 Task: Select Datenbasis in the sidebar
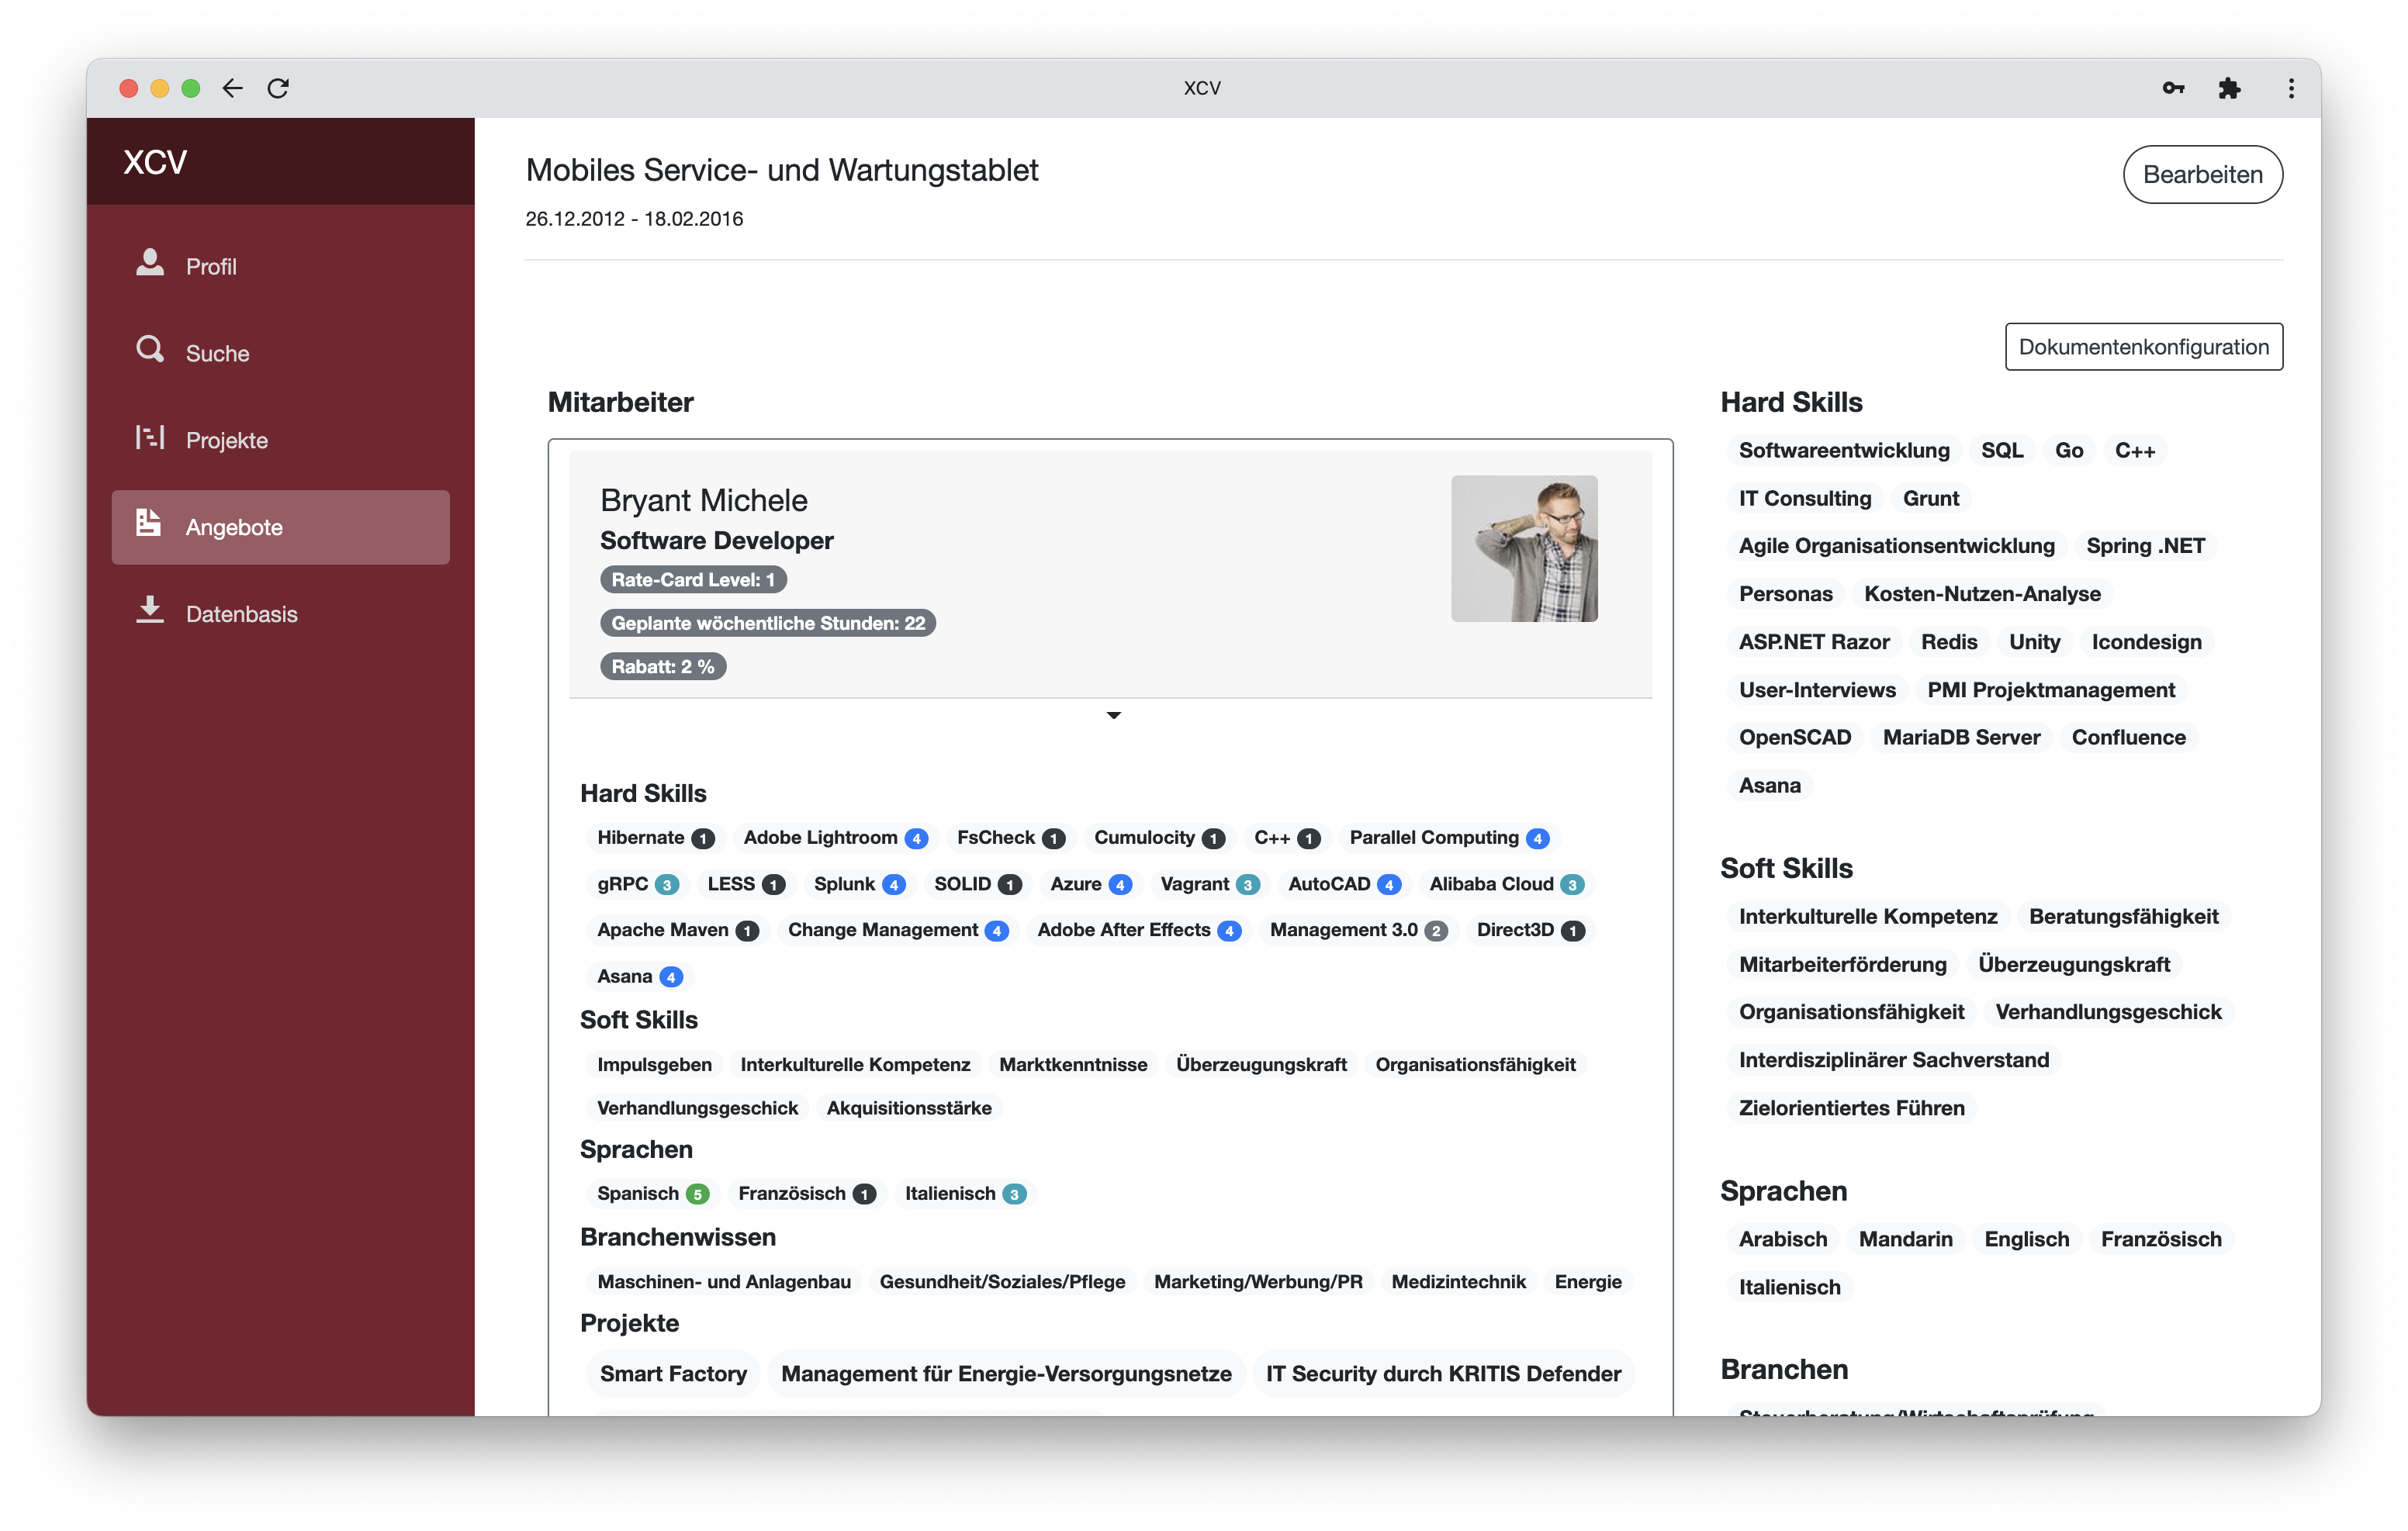pos(280,614)
